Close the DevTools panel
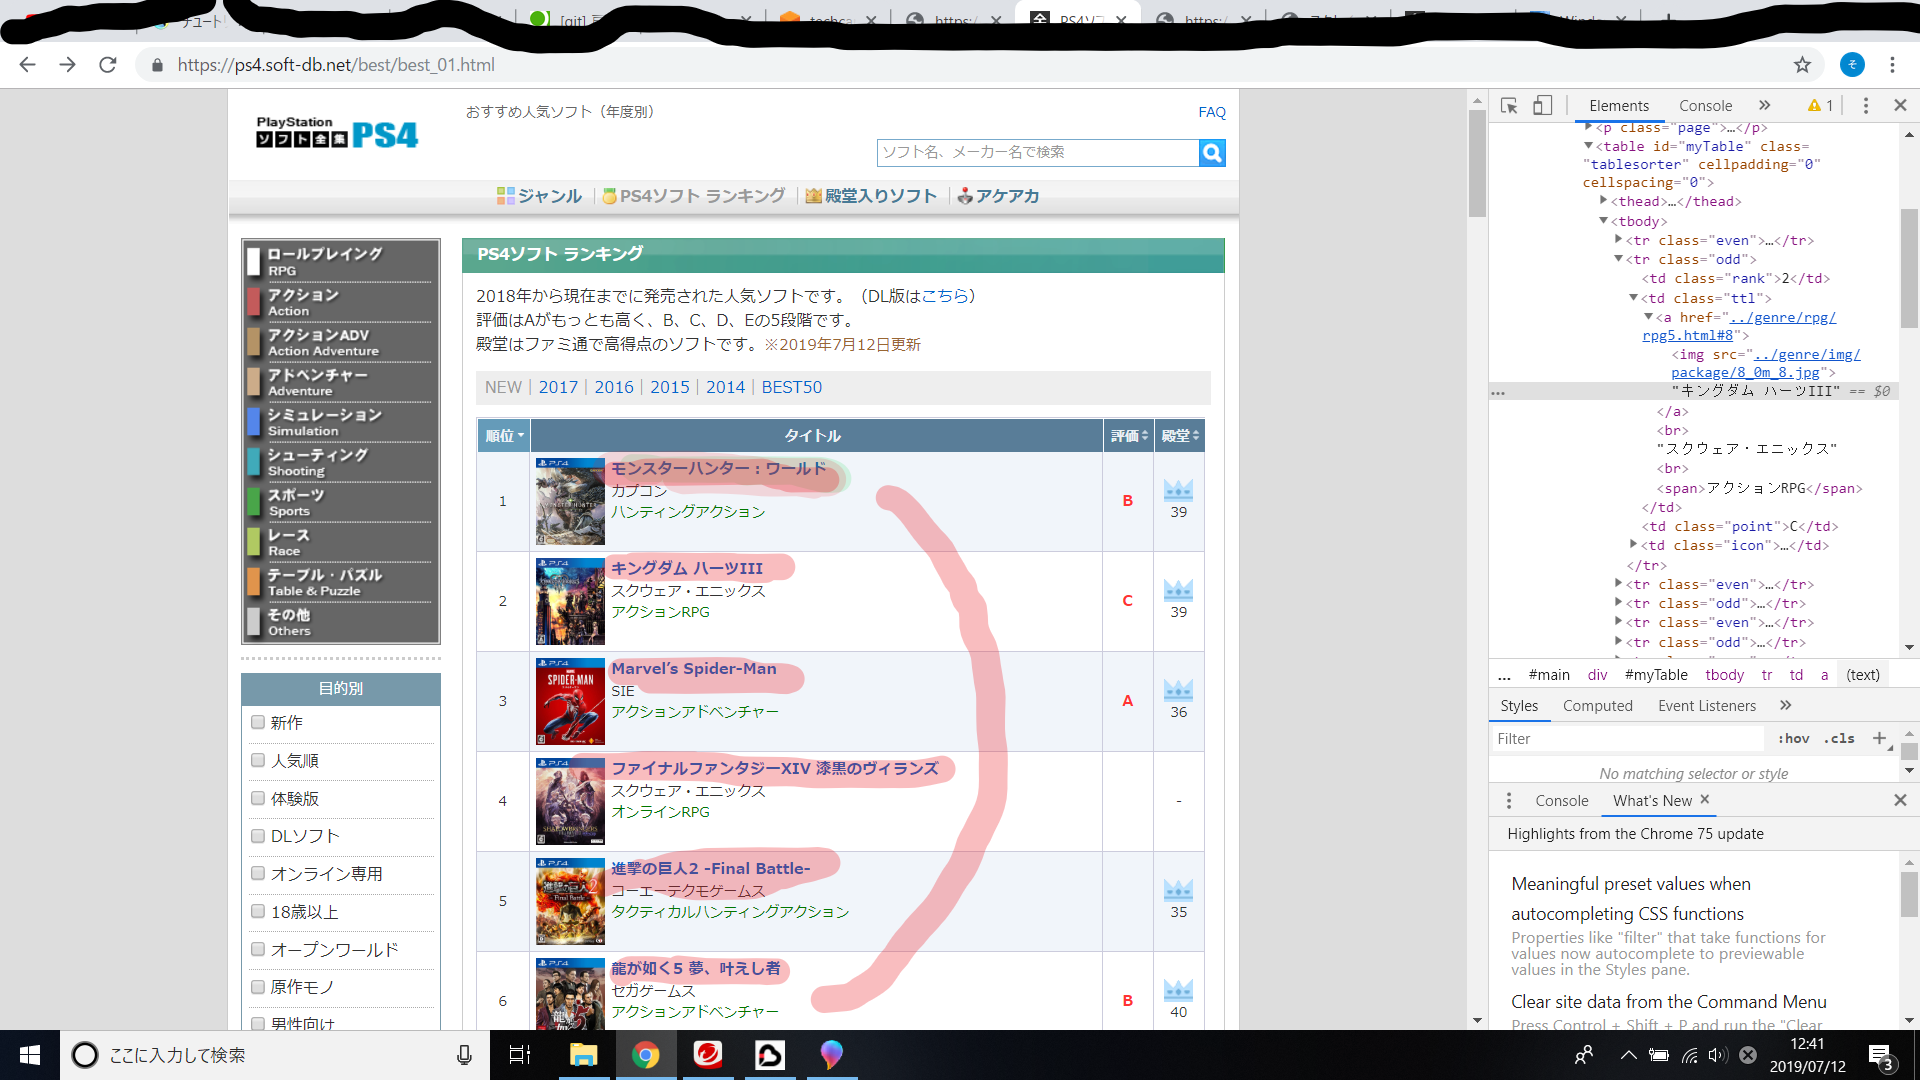The width and height of the screenshot is (1920, 1080). [1900, 105]
